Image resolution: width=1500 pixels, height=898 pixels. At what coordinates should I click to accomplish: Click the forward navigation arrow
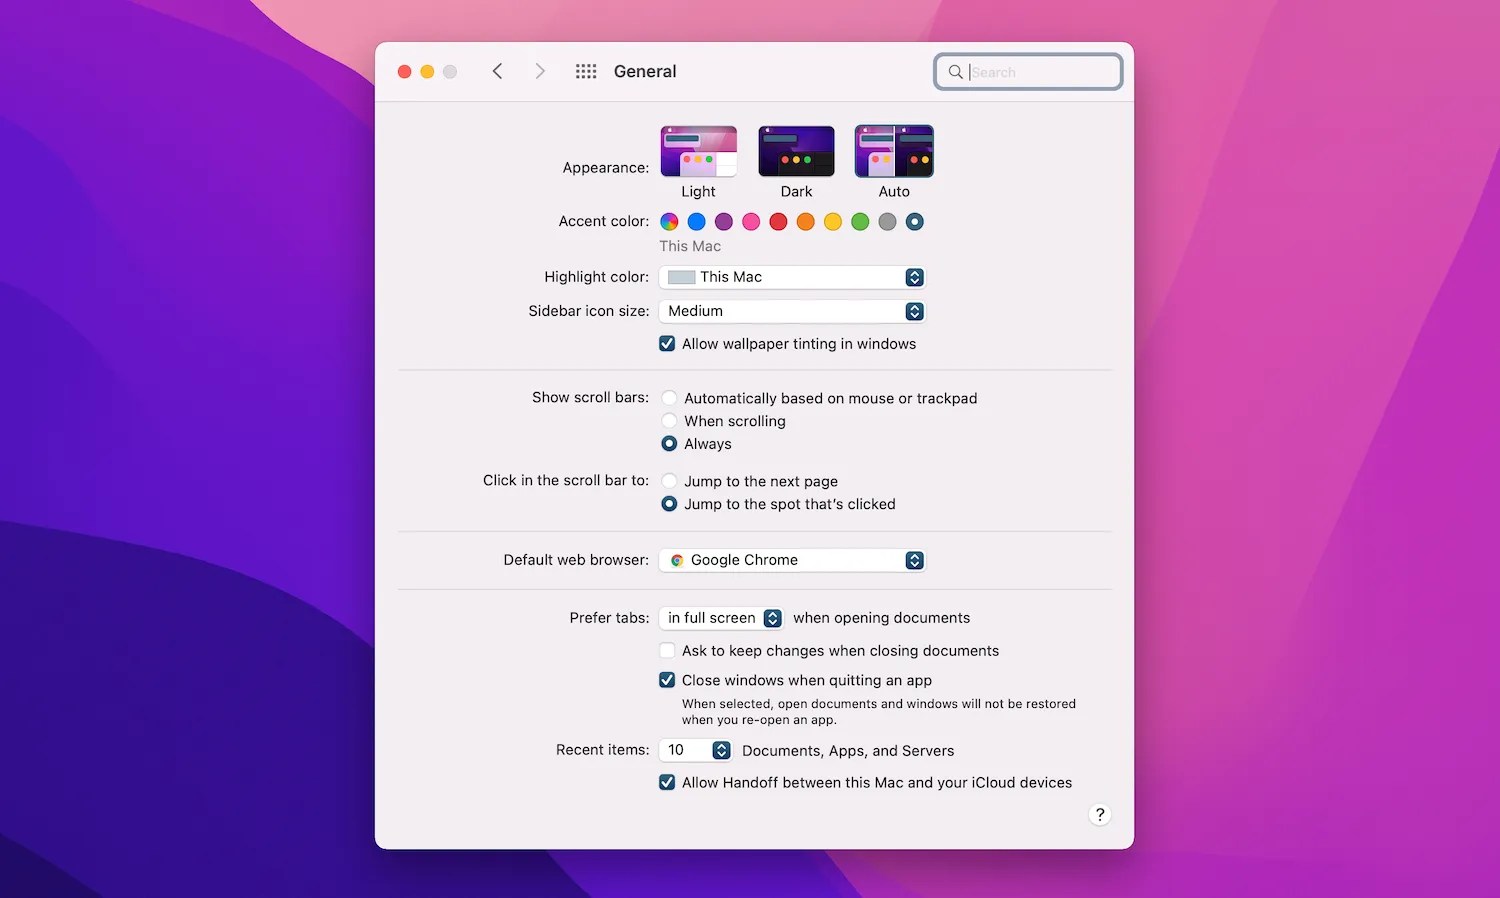coord(540,71)
